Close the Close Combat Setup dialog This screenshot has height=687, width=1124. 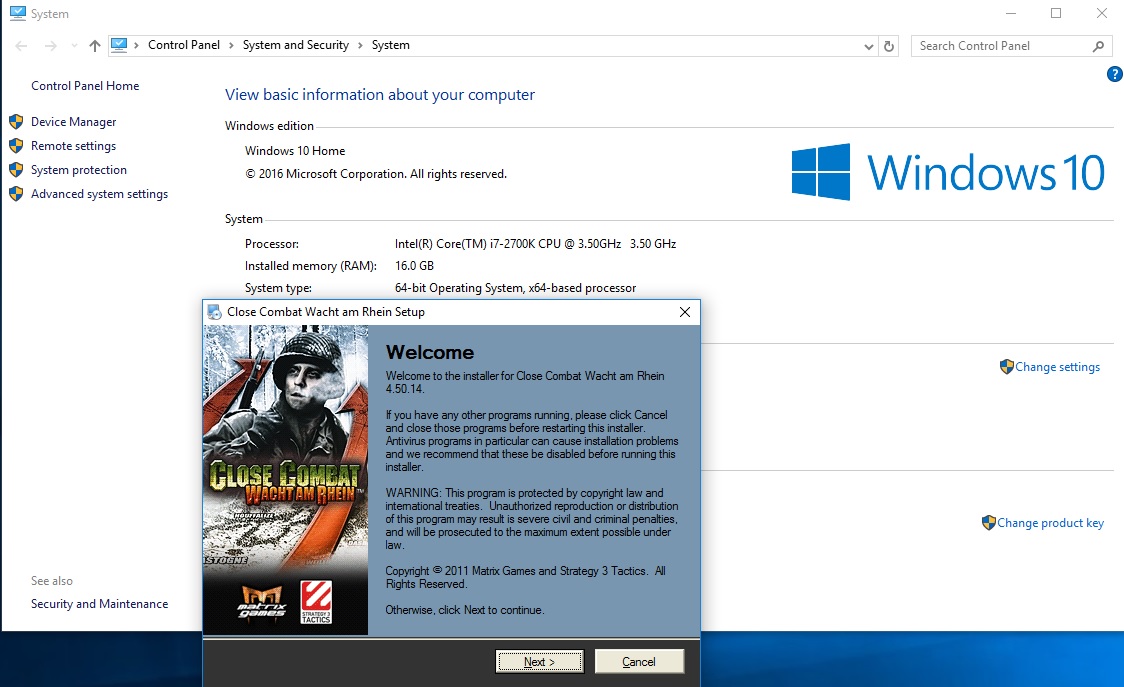pyautogui.click(x=685, y=312)
